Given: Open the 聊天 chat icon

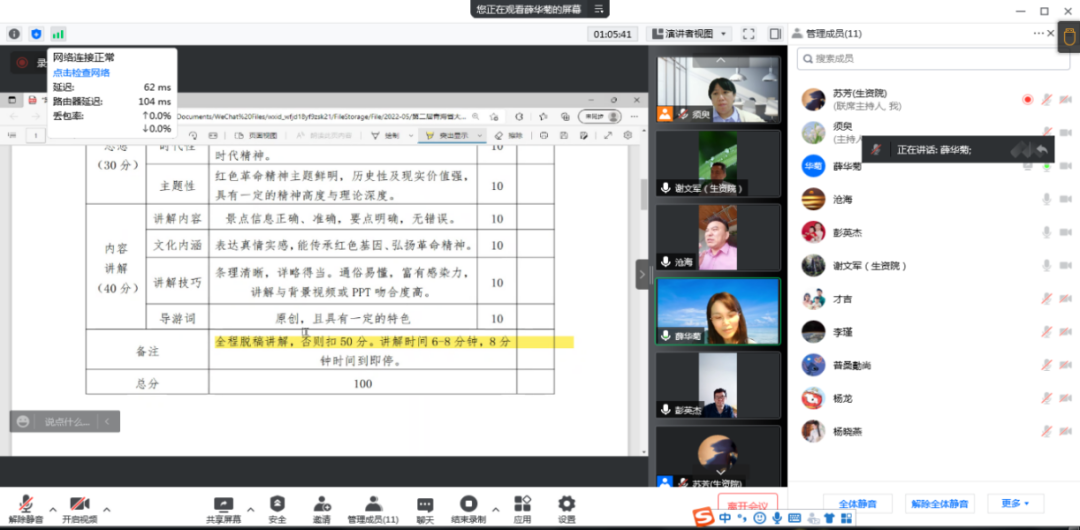Looking at the screenshot, I should tap(425, 504).
